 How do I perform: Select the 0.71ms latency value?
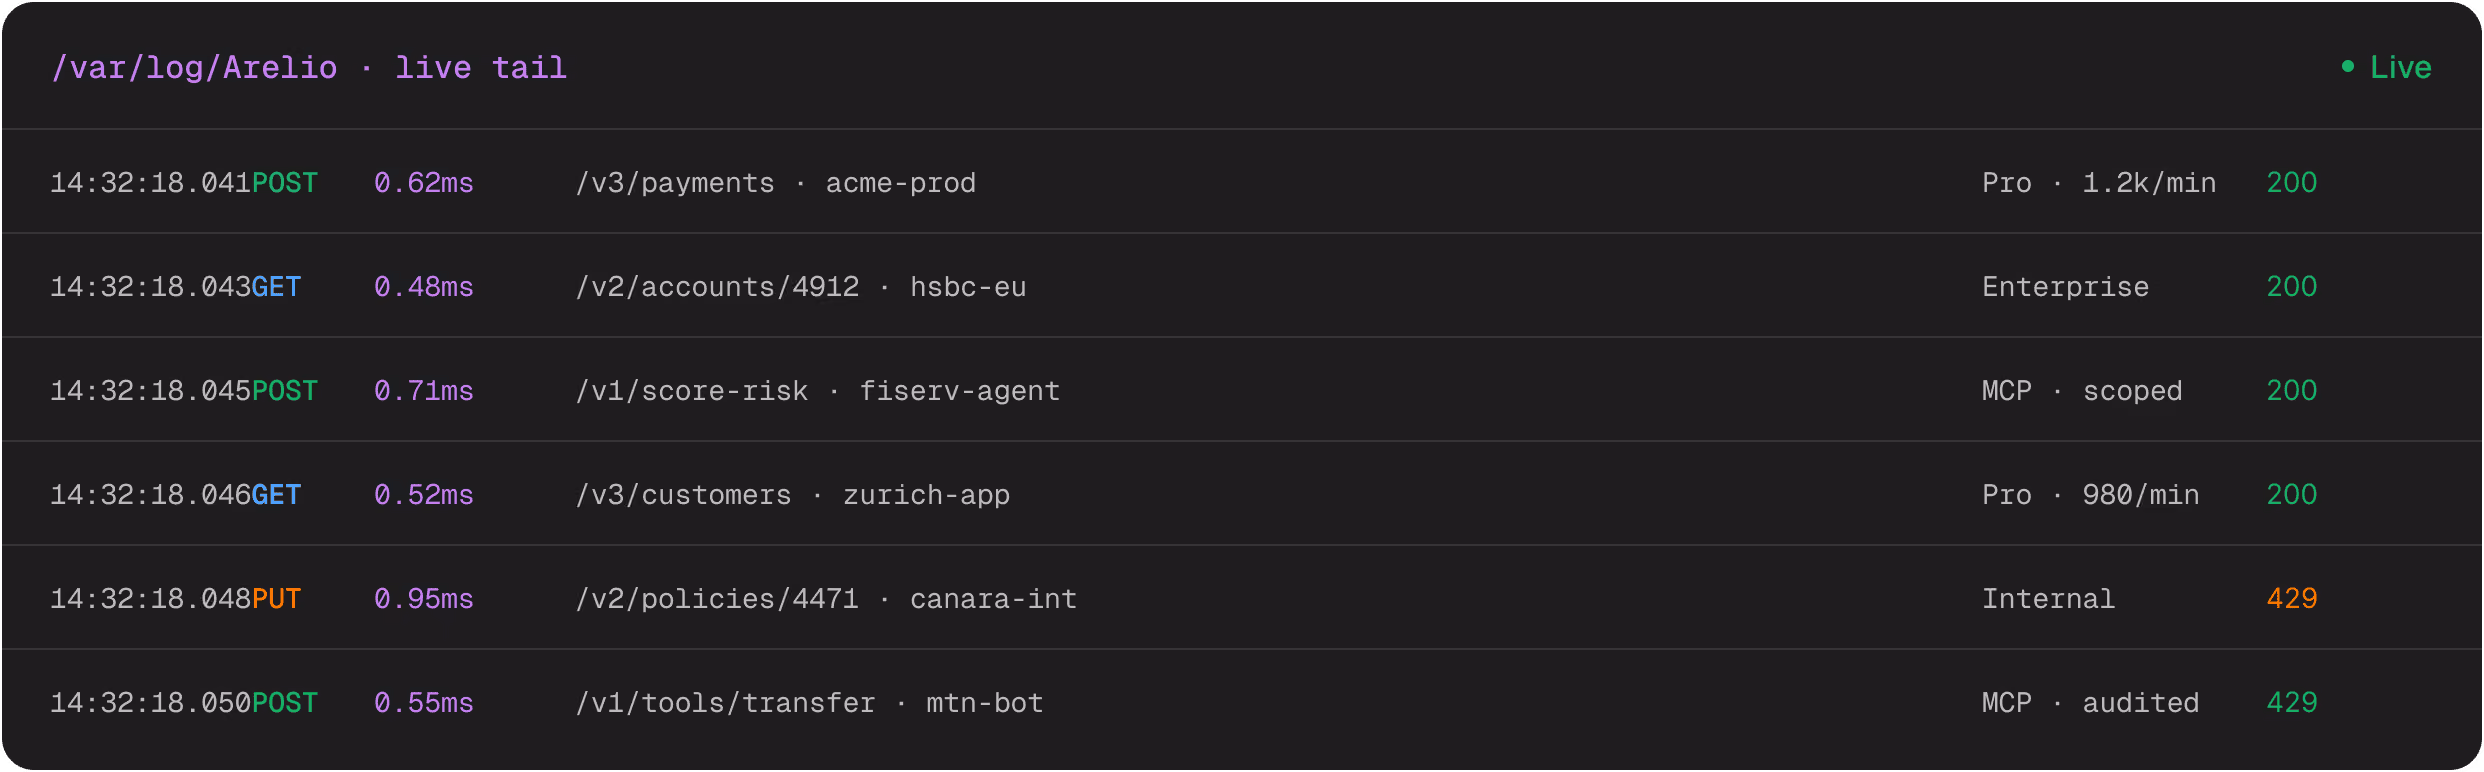423,391
